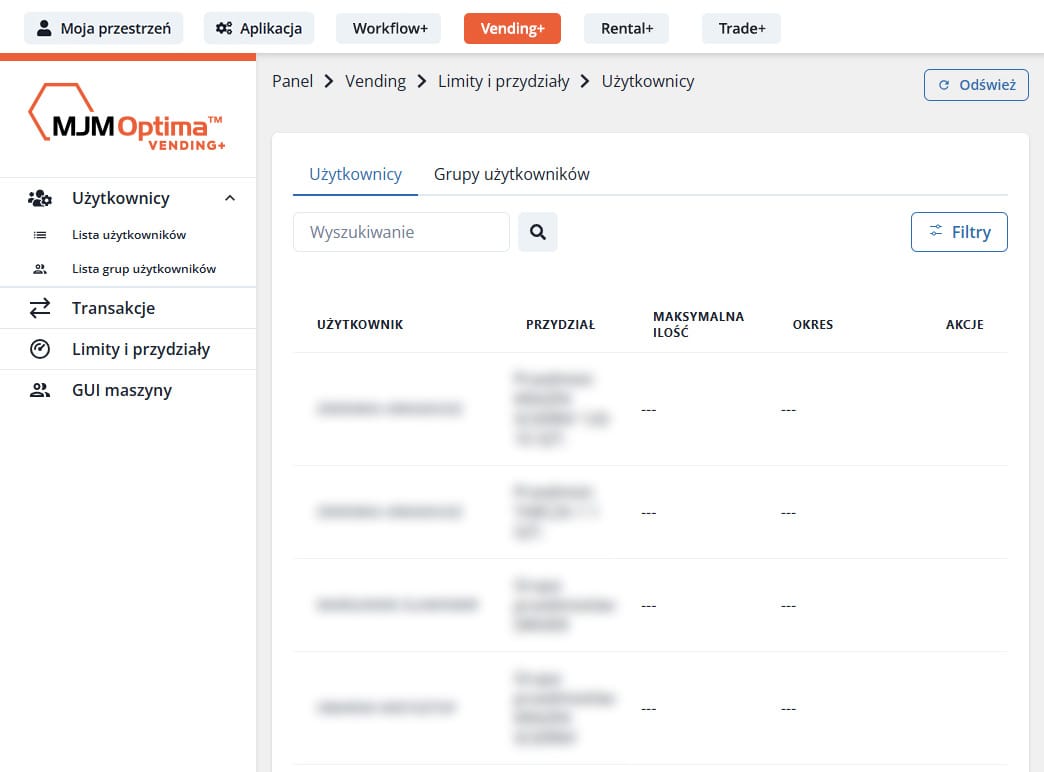
Task: Open the Moja przestrzeń menu
Action: (x=104, y=28)
